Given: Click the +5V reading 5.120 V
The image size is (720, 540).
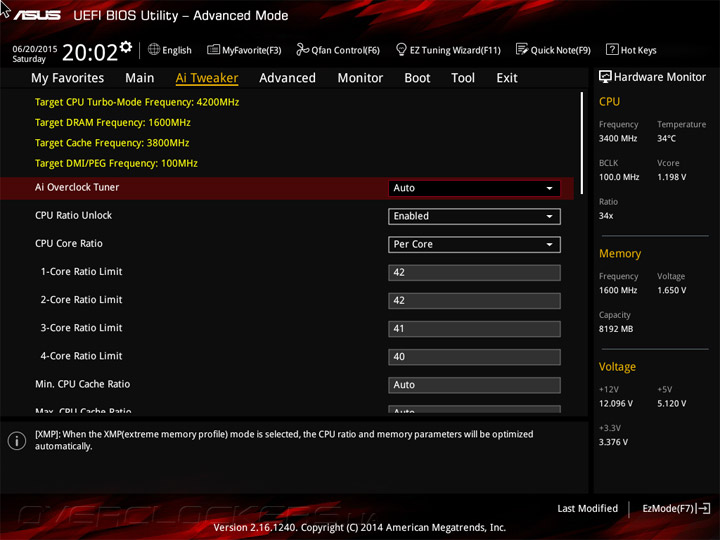Looking at the screenshot, I should [x=671, y=403].
